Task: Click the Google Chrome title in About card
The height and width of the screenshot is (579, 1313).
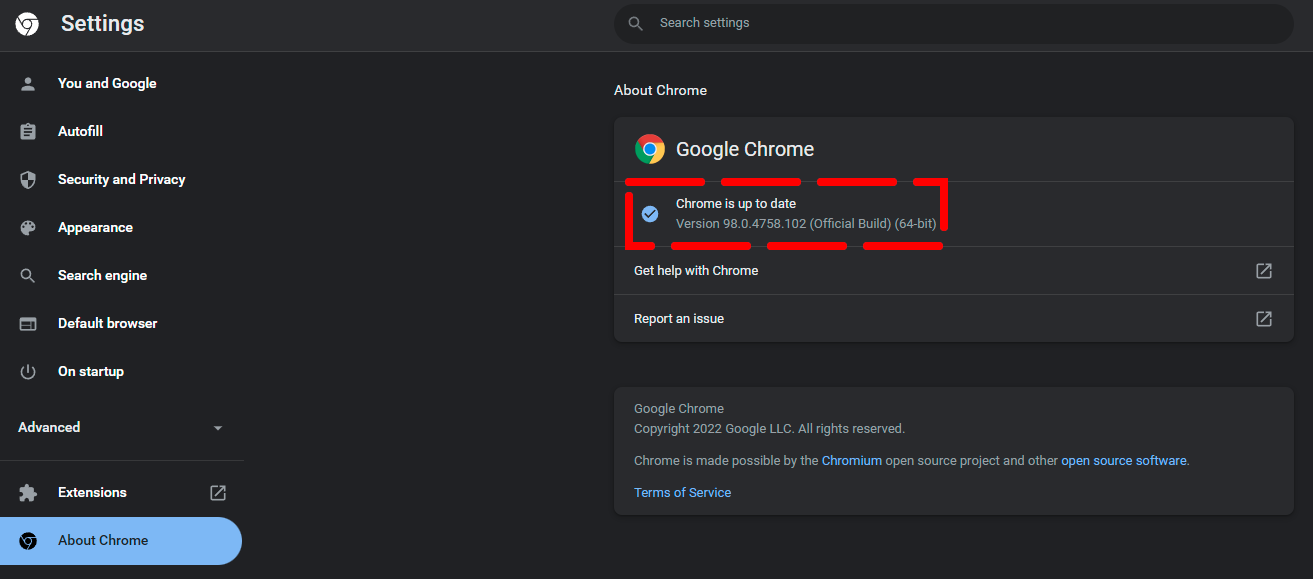Action: click(745, 150)
